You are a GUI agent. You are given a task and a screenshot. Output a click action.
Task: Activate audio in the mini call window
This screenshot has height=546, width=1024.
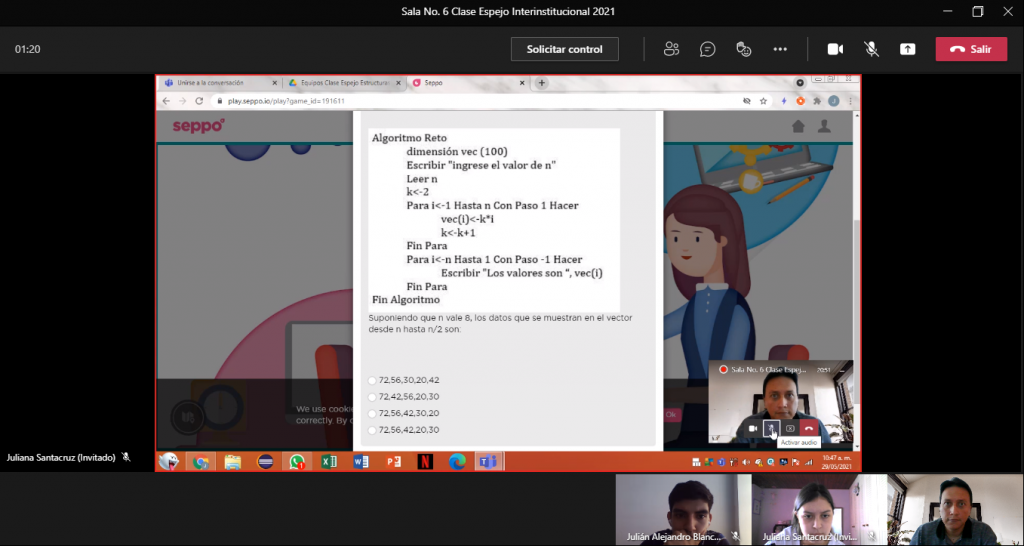[771, 428]
